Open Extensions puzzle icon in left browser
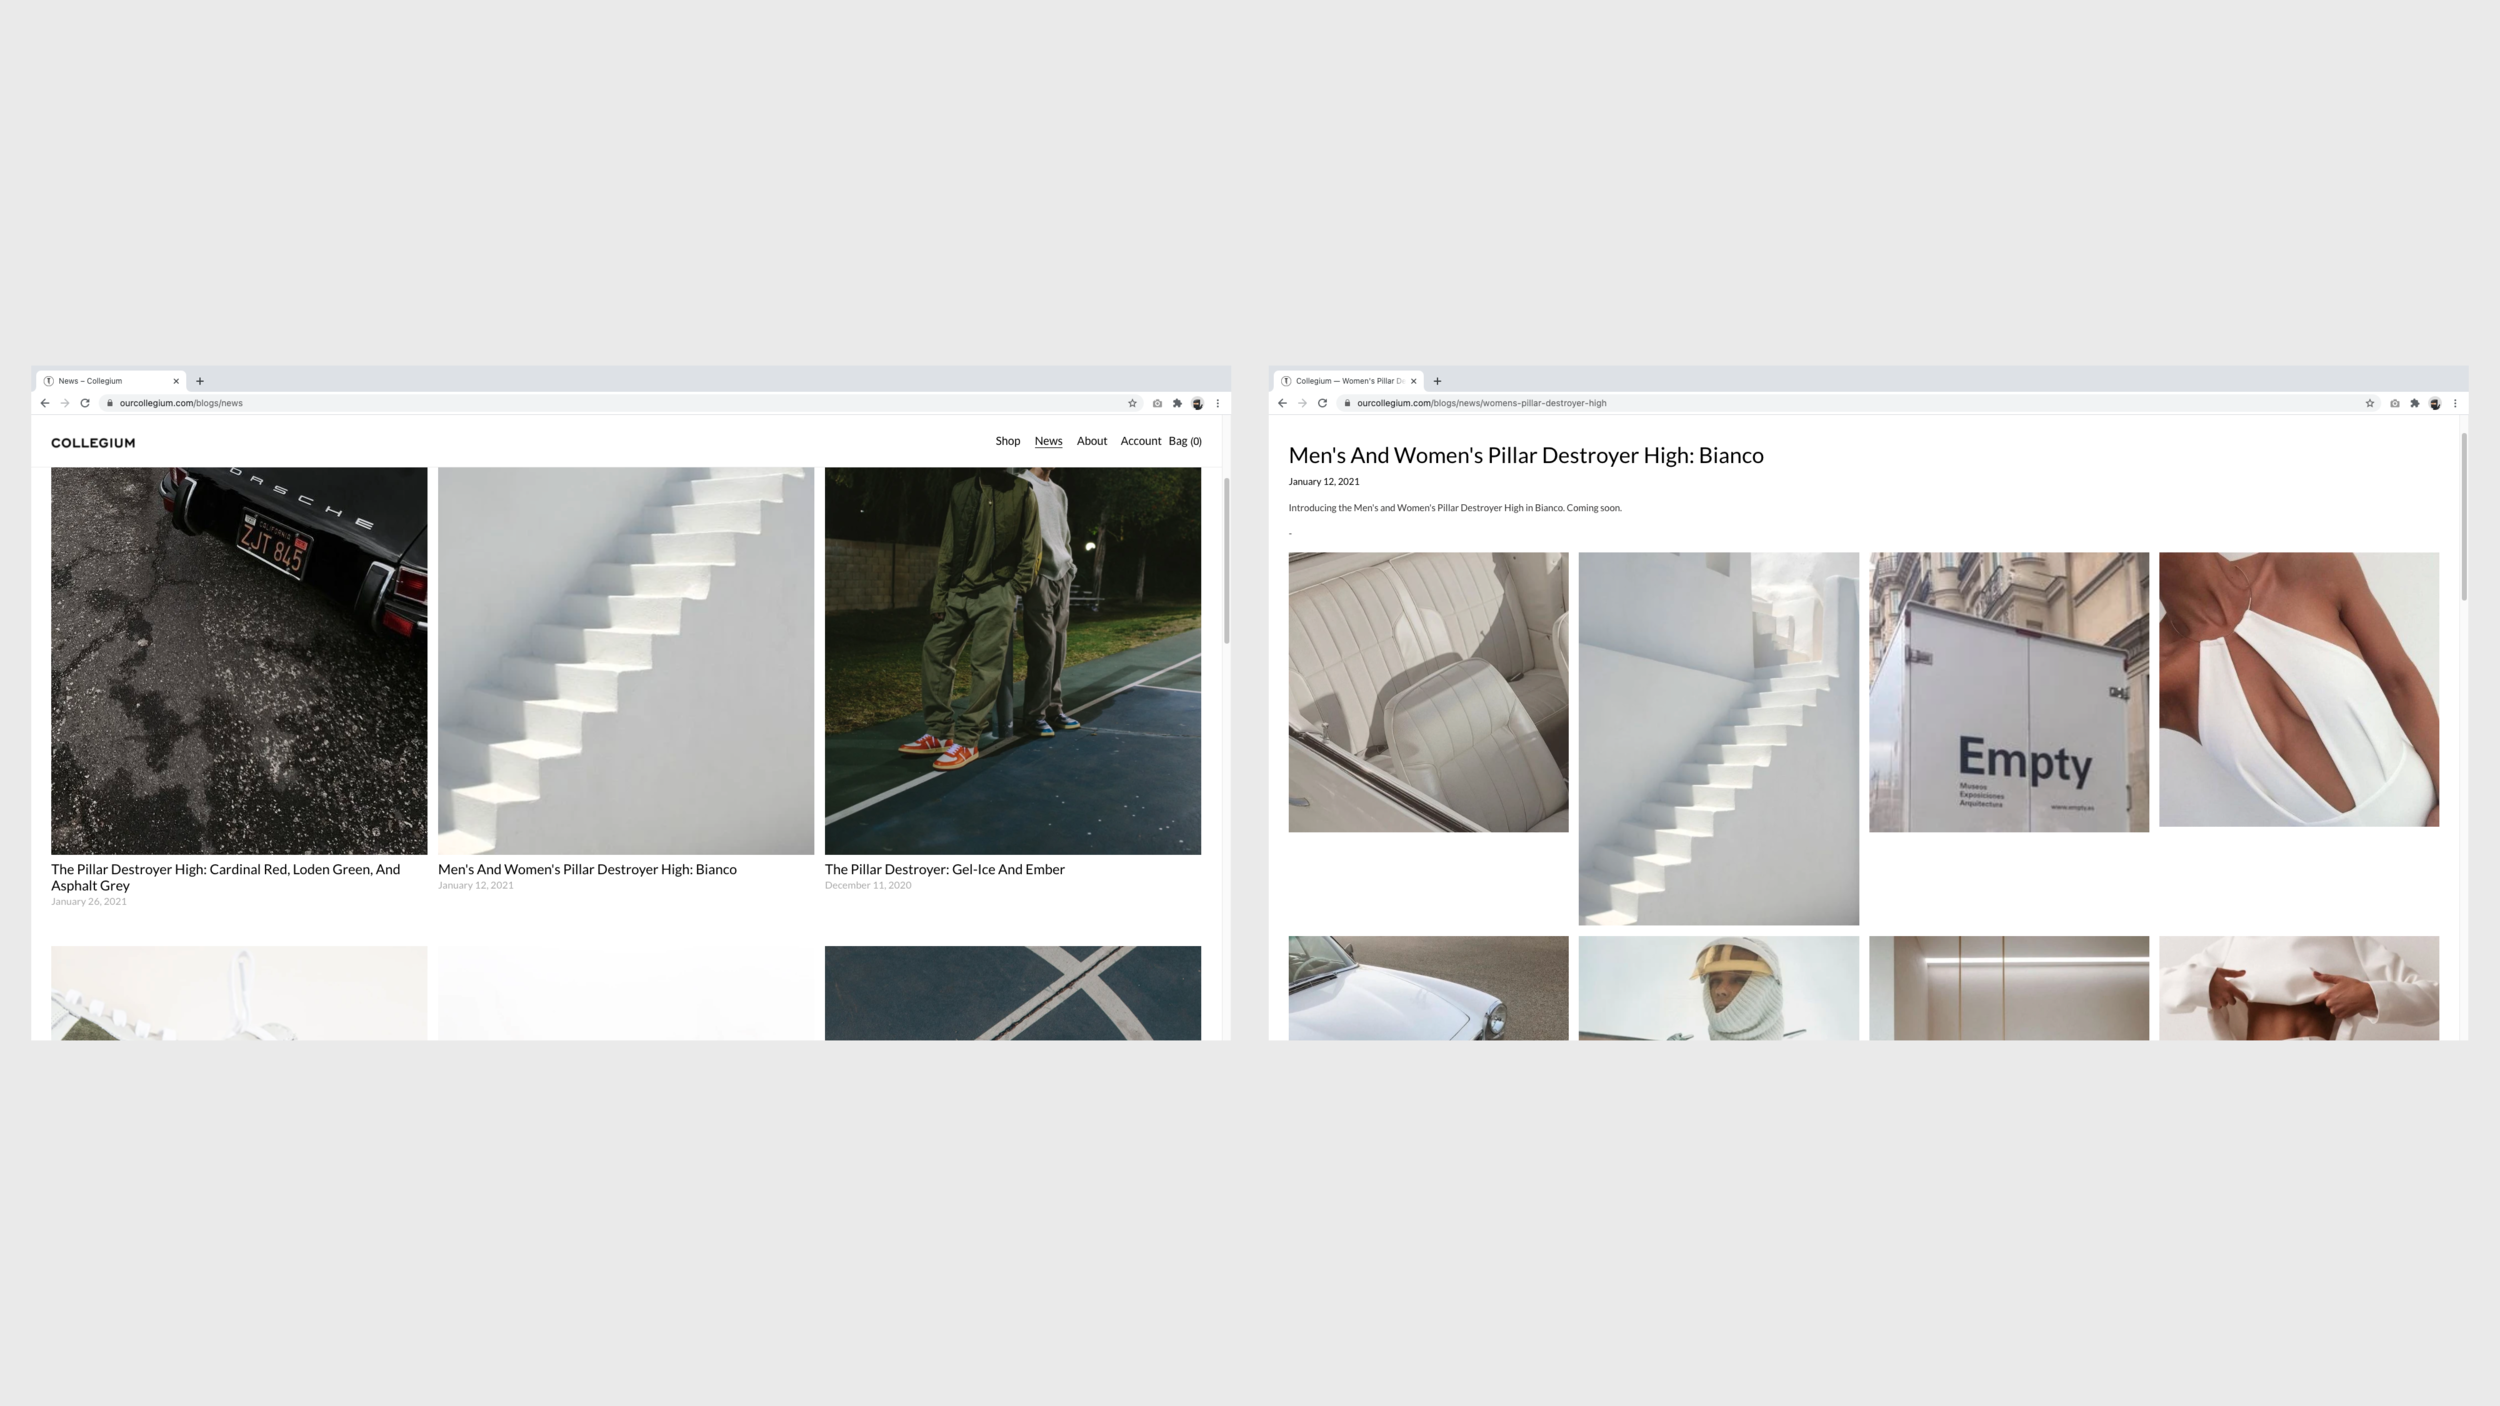This screenshot has height=1406, width=2500. [x=1177, y=403]
